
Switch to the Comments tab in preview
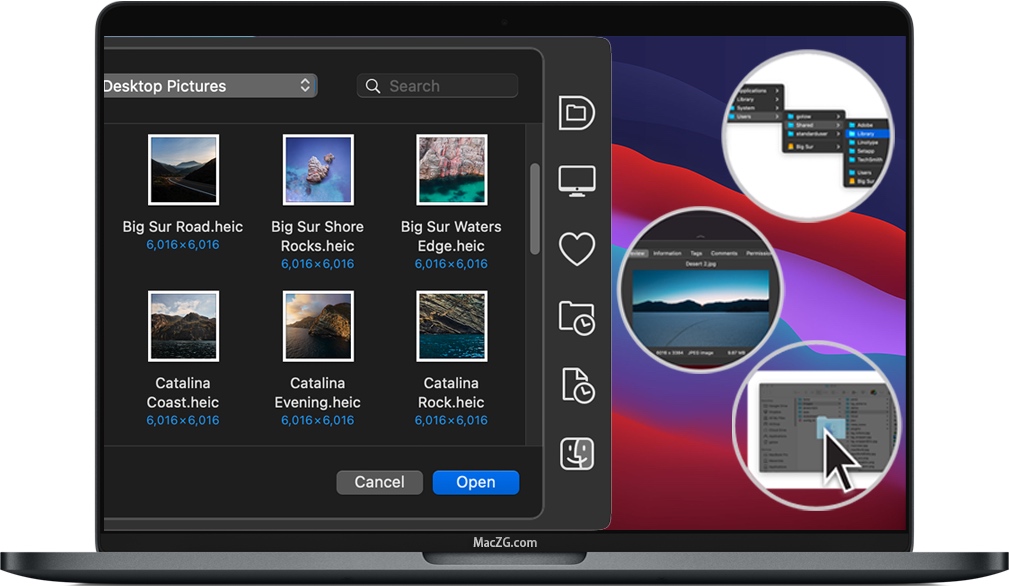(x=724, y=254)
